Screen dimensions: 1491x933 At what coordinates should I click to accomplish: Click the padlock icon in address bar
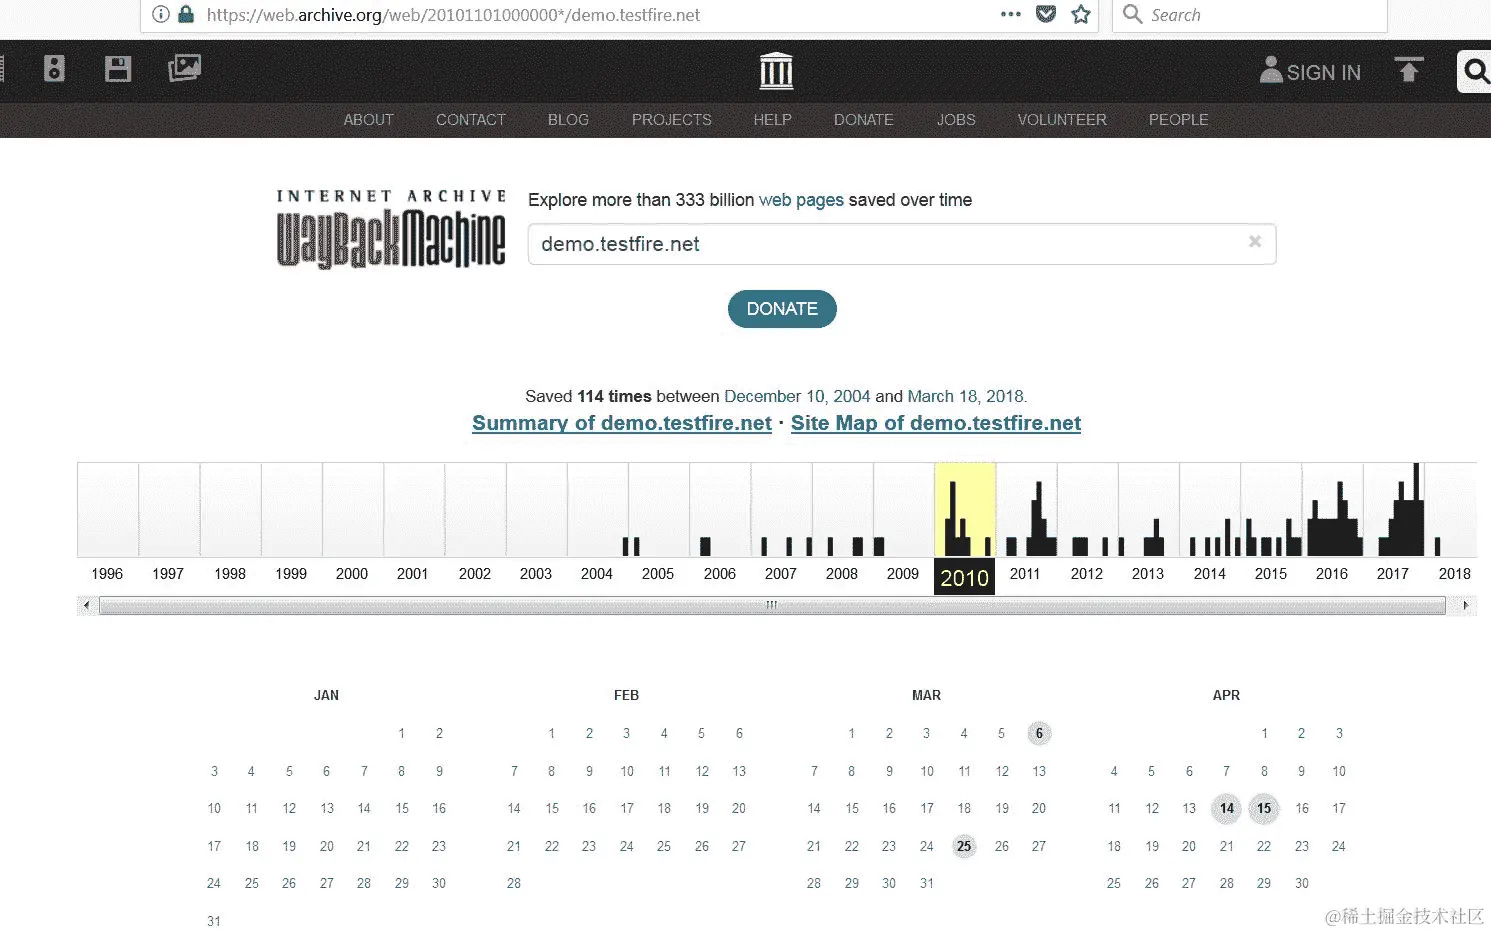coord(186,14)
